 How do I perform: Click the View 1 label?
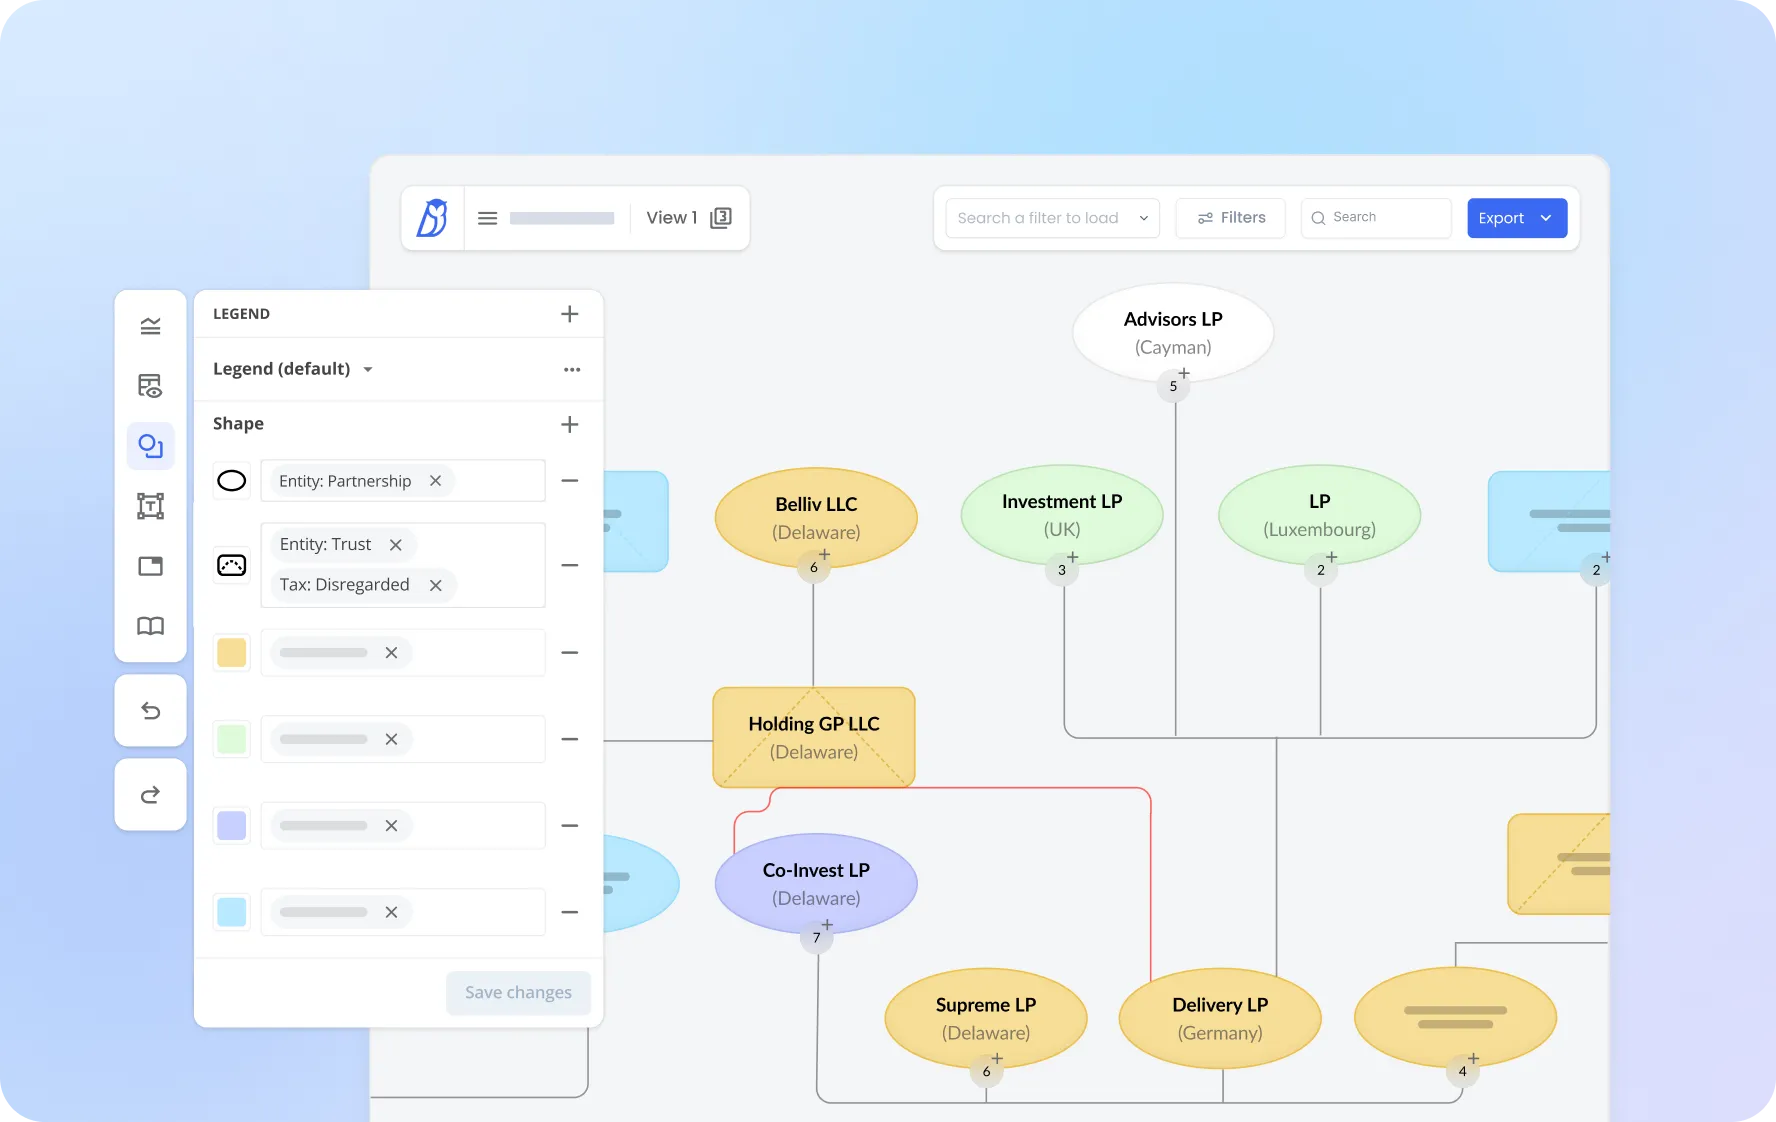(x=672, y=218)
